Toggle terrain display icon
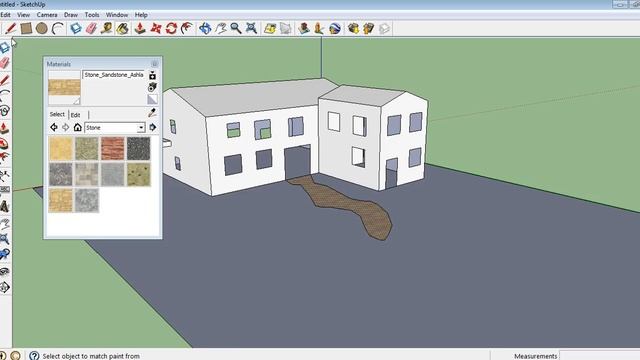This screenshot has width=640, height=360. (x=286, y=29)
